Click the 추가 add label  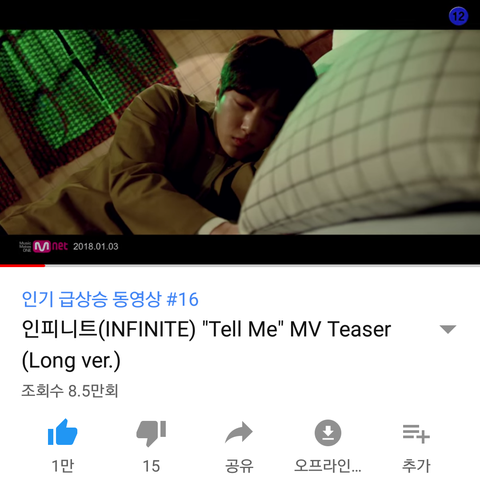[x=416, y=466]
